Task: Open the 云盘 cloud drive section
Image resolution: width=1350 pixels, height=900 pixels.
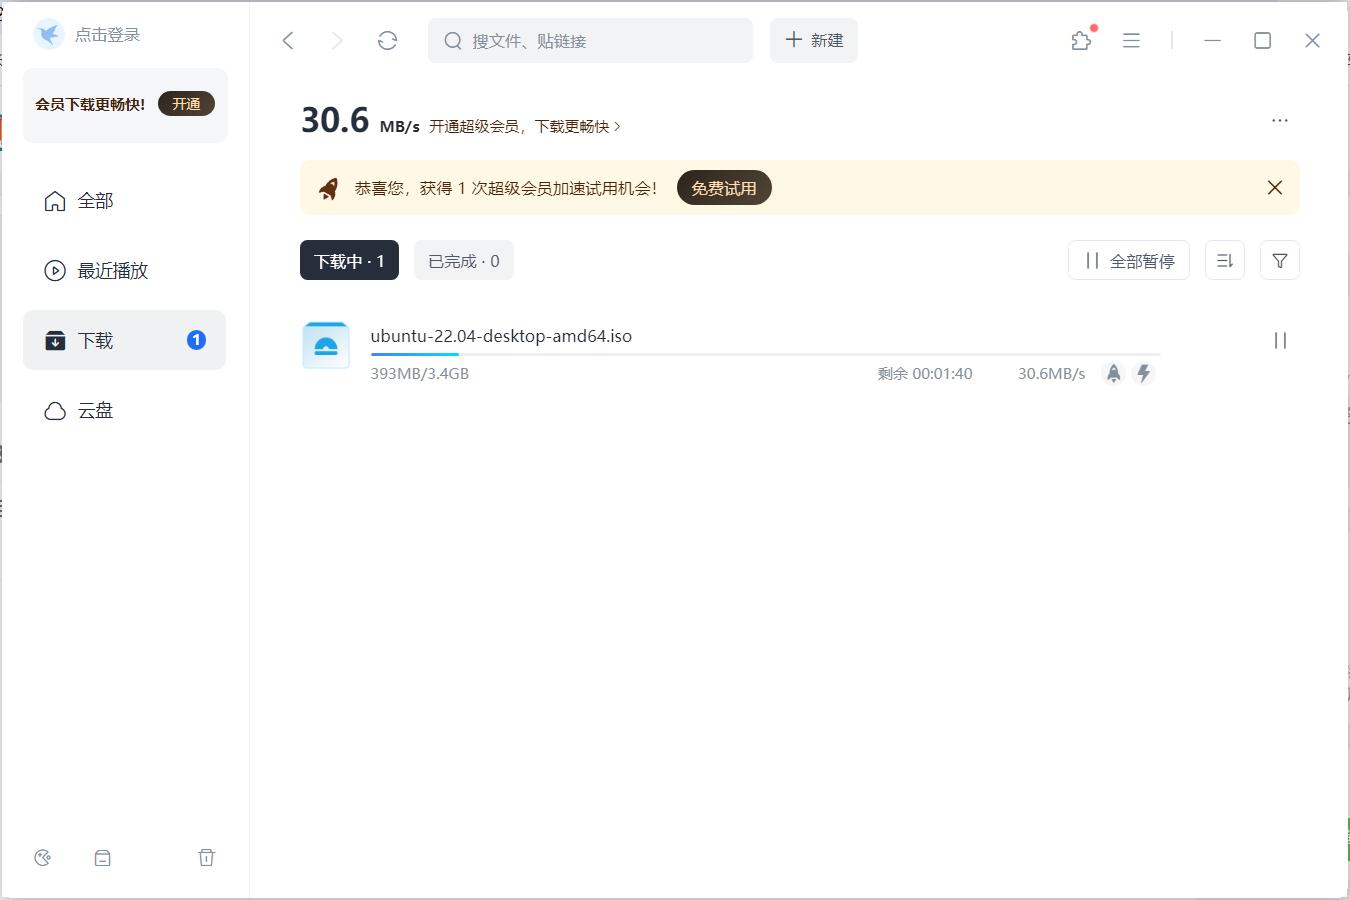Action: pyautogui.click(x=124, y=411)
